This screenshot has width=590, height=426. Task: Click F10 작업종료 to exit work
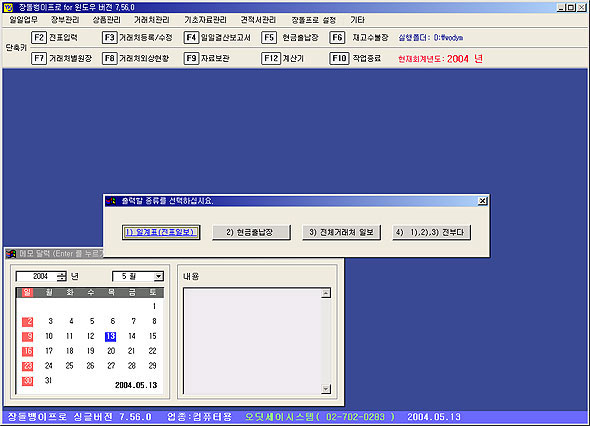pyautogui.click(x=339, y=58)
